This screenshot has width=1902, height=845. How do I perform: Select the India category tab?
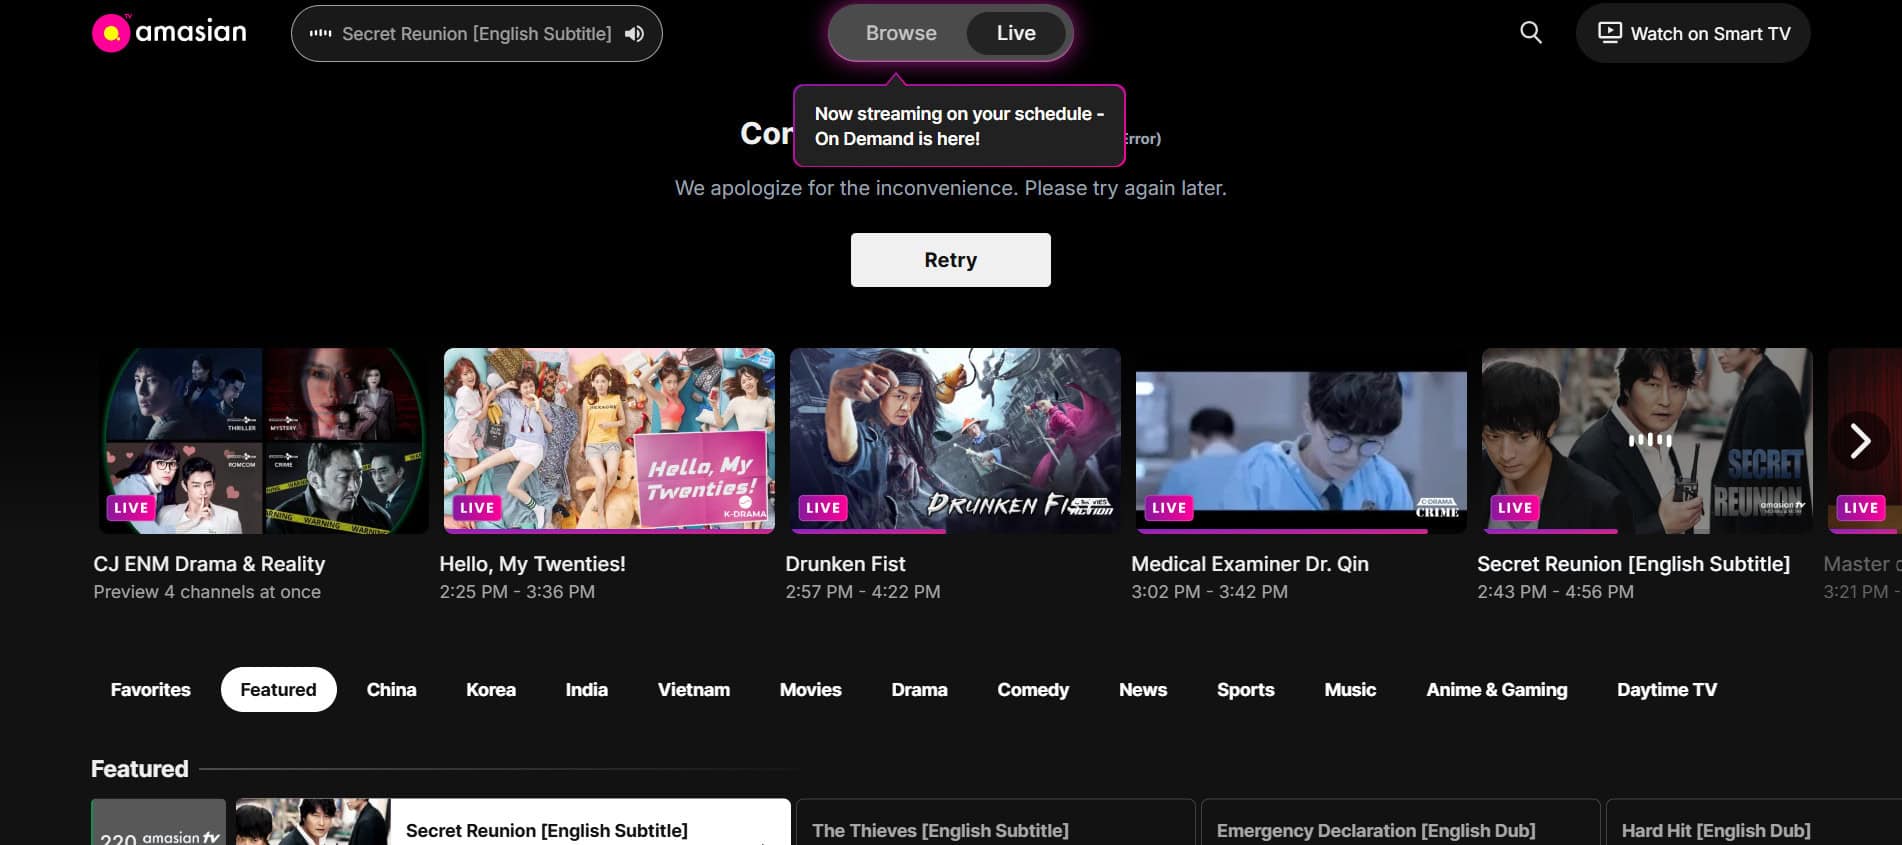click(x=587, y=690)
